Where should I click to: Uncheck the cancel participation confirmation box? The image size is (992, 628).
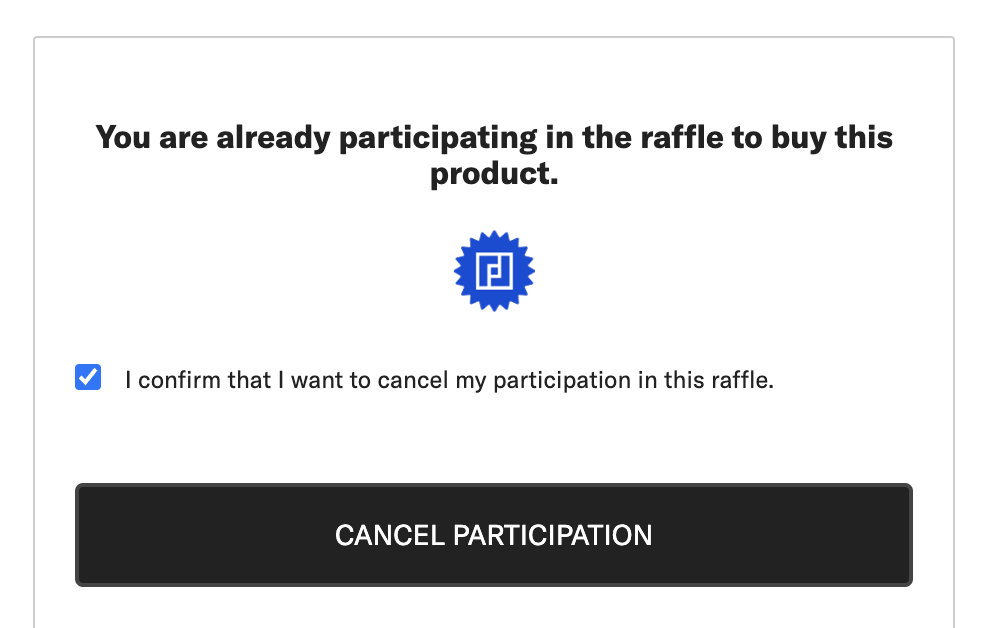[x=87, y=377]
